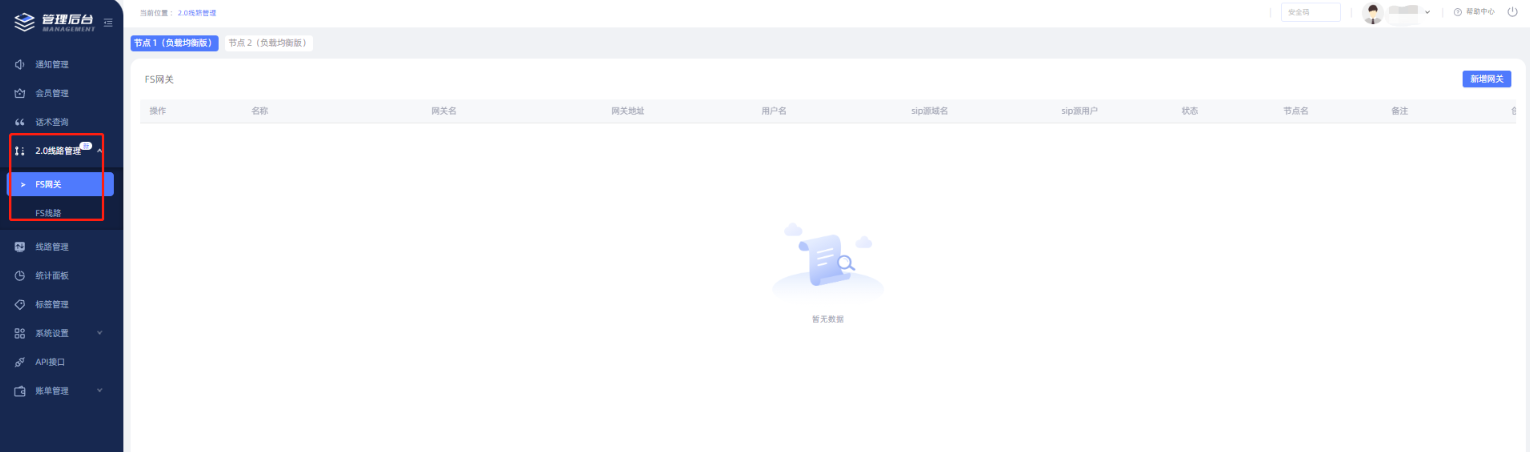Click the 通知管理 speaker icon
Image resolution: width=1530 pixels, height=452 pixels.
tap(19, 65)
